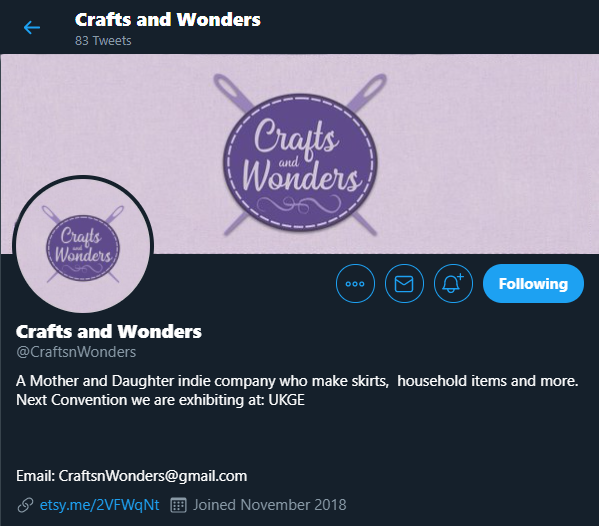Click the 83 Tweets count
This screenshot has height=526, width=599.
coord(103,40)
